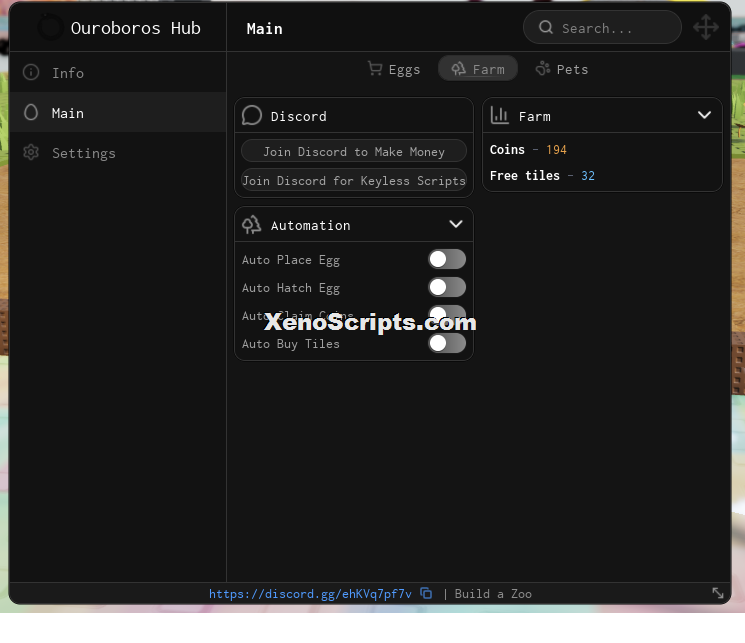
Task: Click the Settings gear icon
Action: coord(31,153)
